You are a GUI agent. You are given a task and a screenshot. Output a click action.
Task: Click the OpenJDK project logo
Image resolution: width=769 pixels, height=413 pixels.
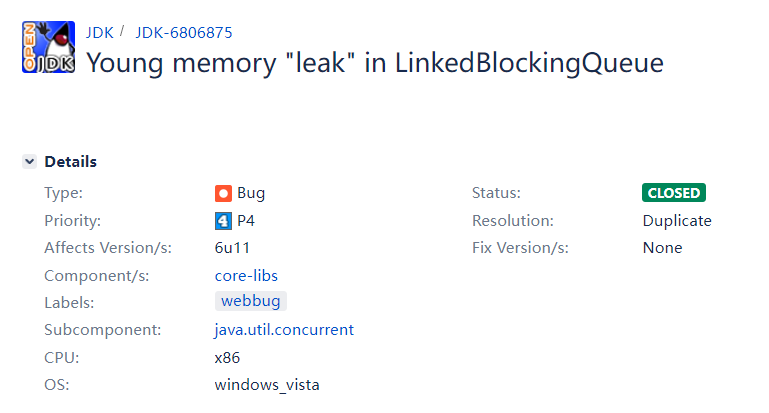tap(48, 47)
